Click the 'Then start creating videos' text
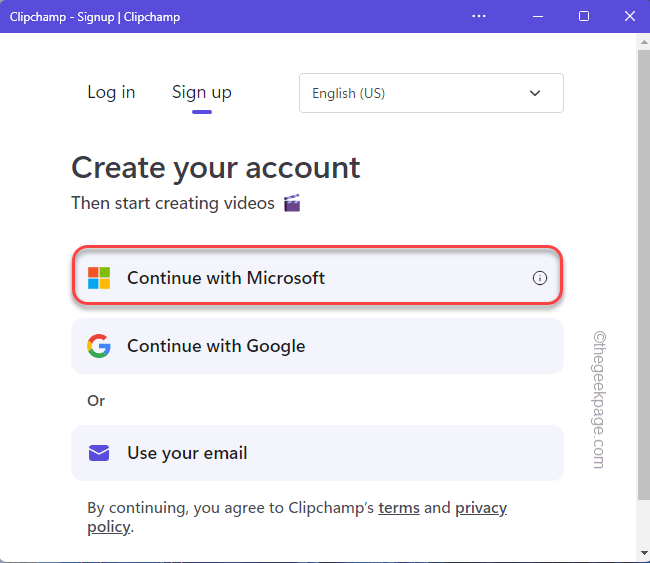The height and width of the screenshot is (563, 650). coord(173,203)
